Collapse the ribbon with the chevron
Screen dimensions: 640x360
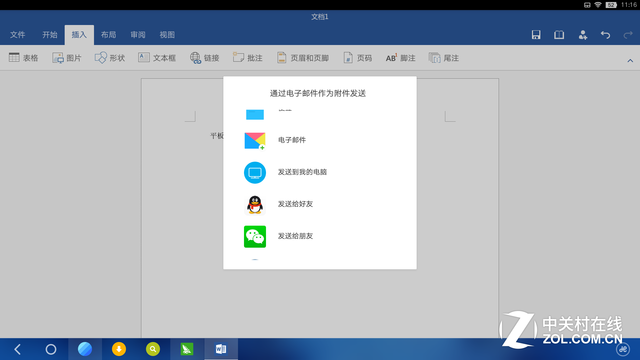pos(630,61)
